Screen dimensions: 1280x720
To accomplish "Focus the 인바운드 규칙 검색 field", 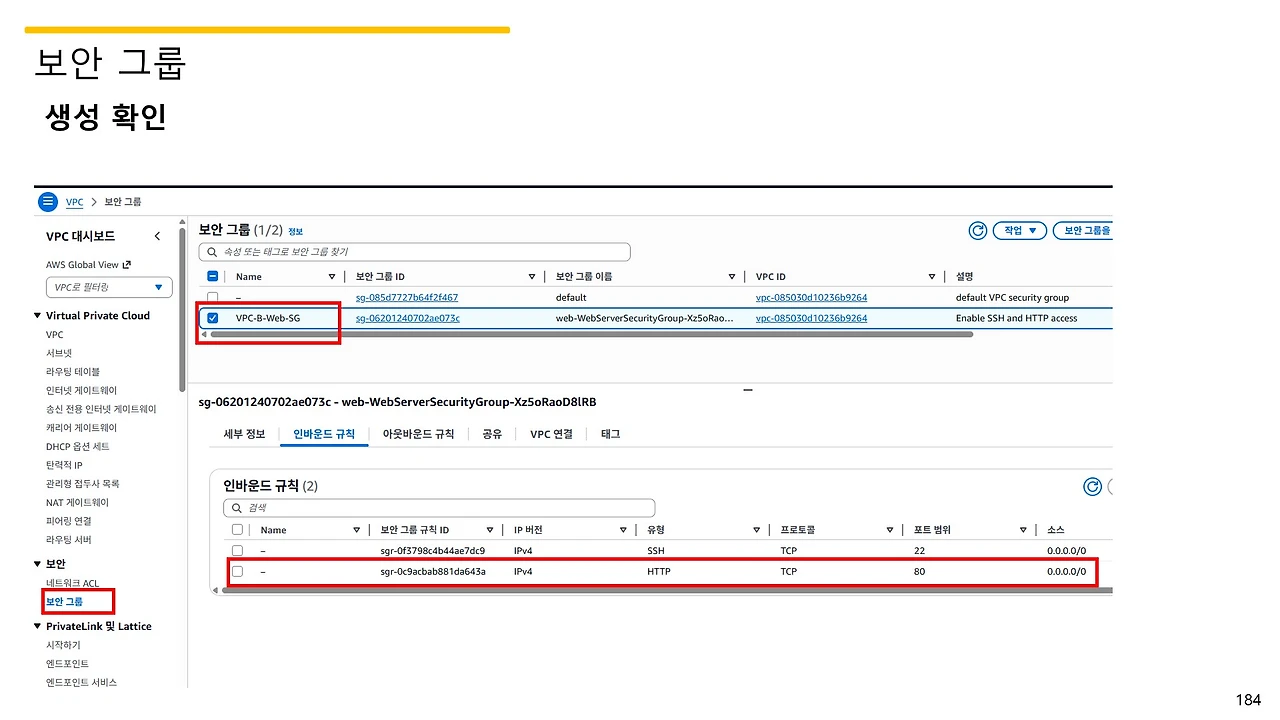I will point(439,508).
